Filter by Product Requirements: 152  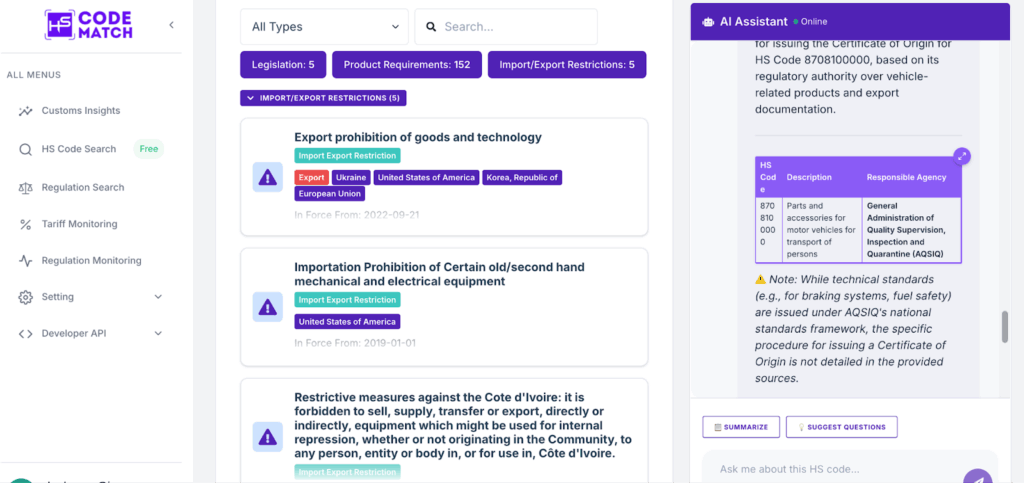click(406, 65)
